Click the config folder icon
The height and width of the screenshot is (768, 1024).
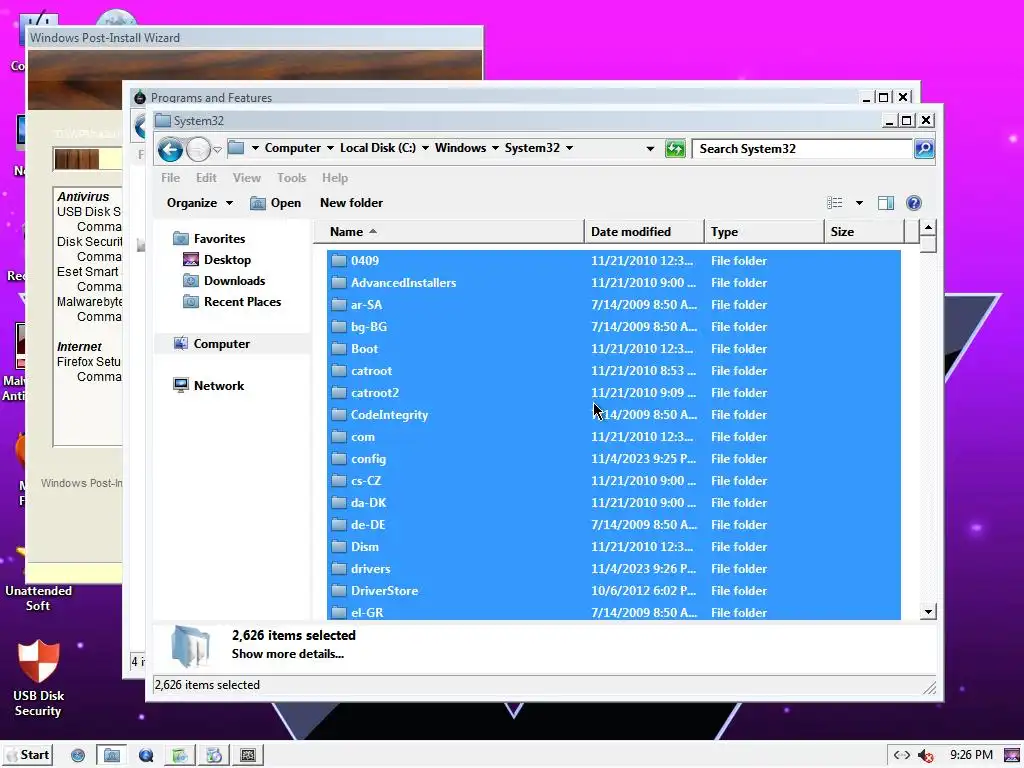tap(338, 459)
